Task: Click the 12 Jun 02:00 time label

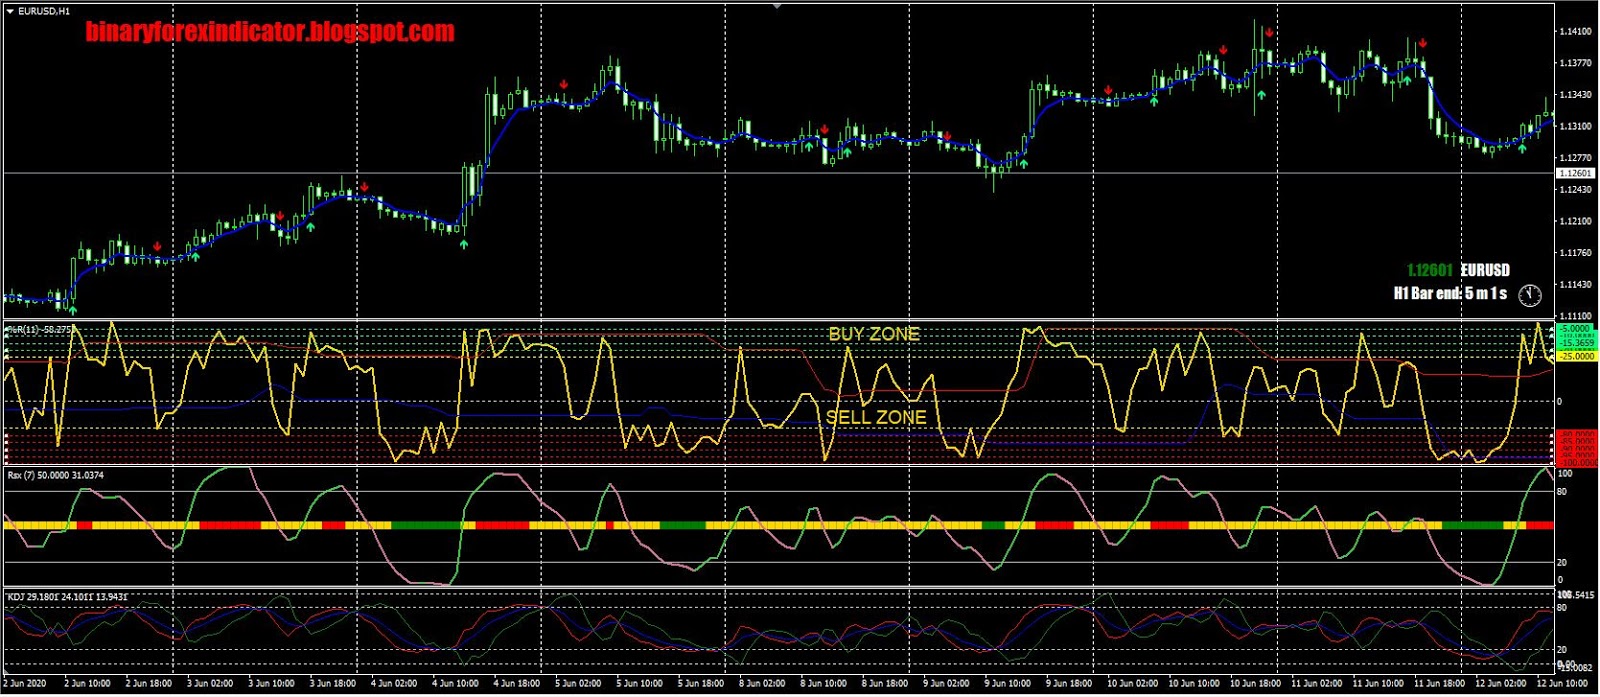Action: [1500, 684]
